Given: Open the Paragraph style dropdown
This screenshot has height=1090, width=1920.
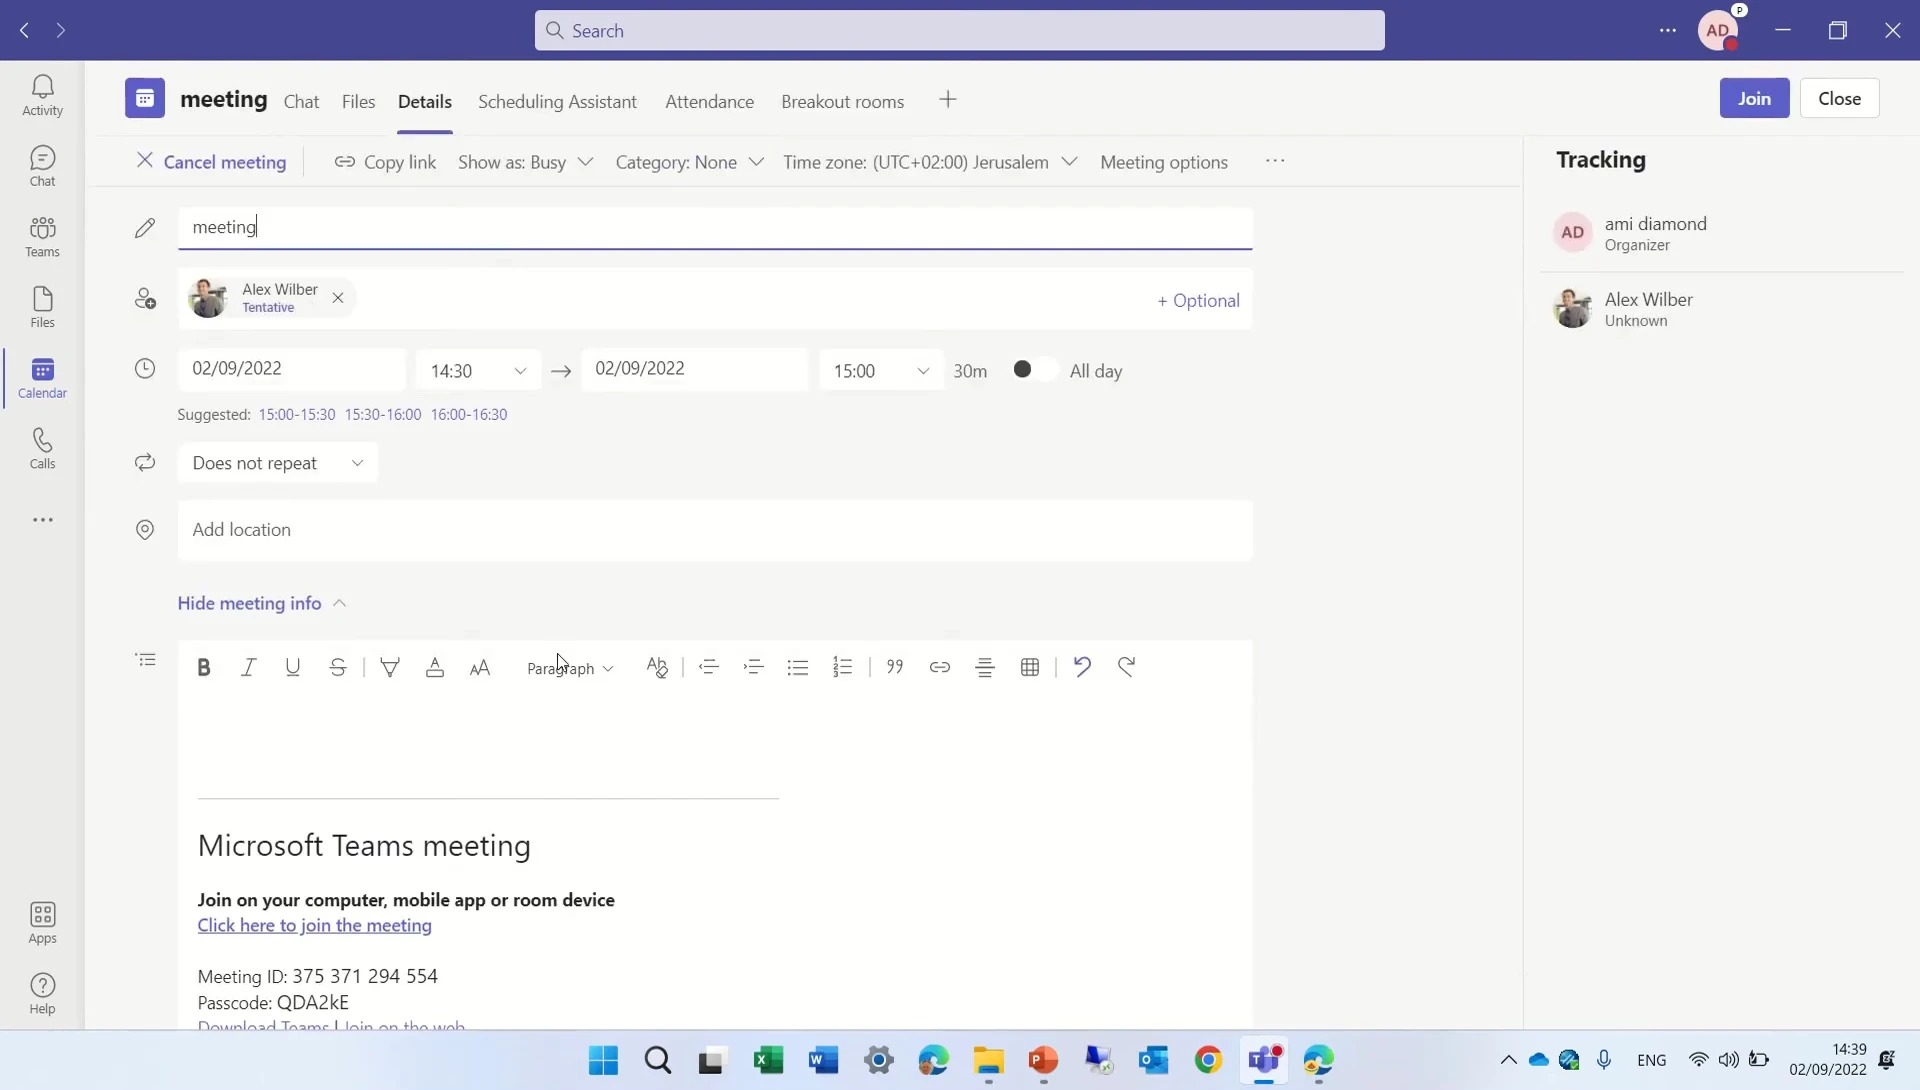Looking at the screenshot, I should coord(570,669).
